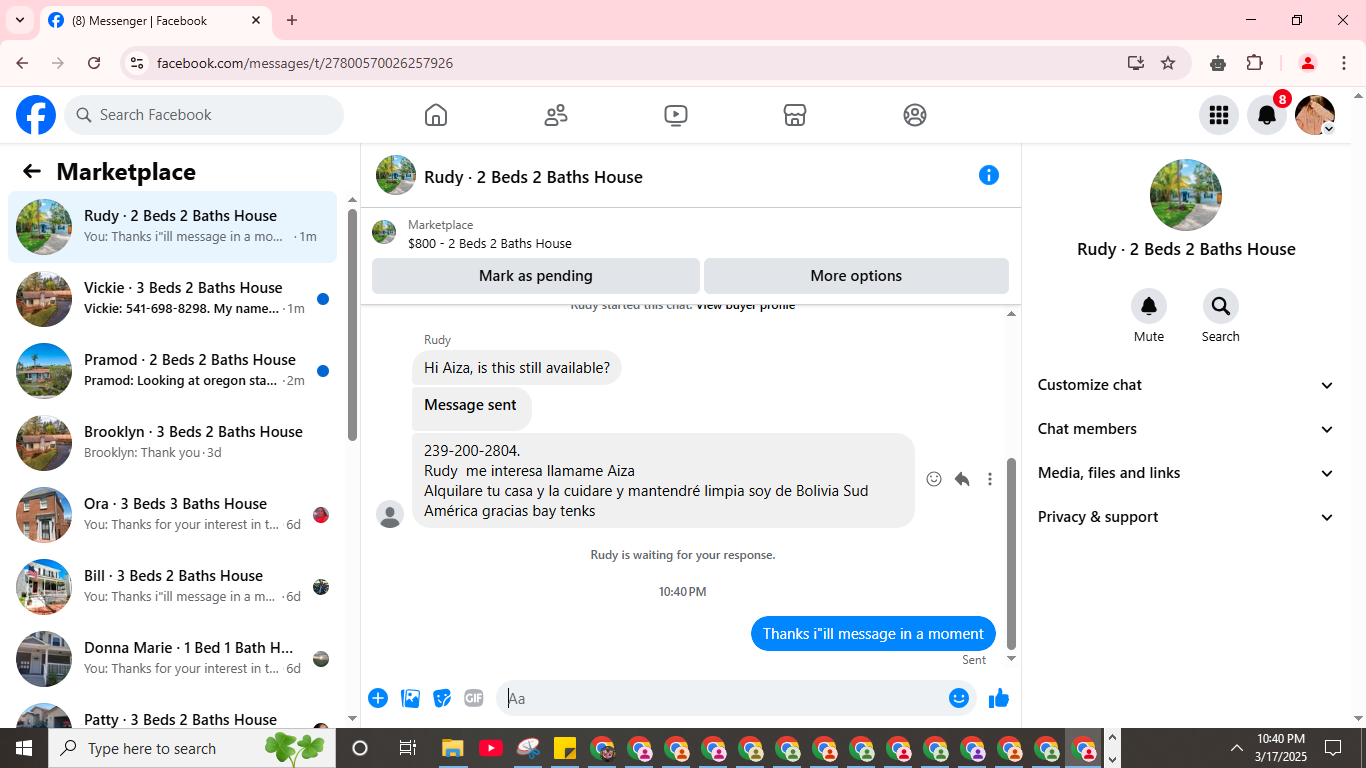This screenshot has height=768, width=1366.
Task: Open the Groups icon in top navigation
Action: (915, 115)
